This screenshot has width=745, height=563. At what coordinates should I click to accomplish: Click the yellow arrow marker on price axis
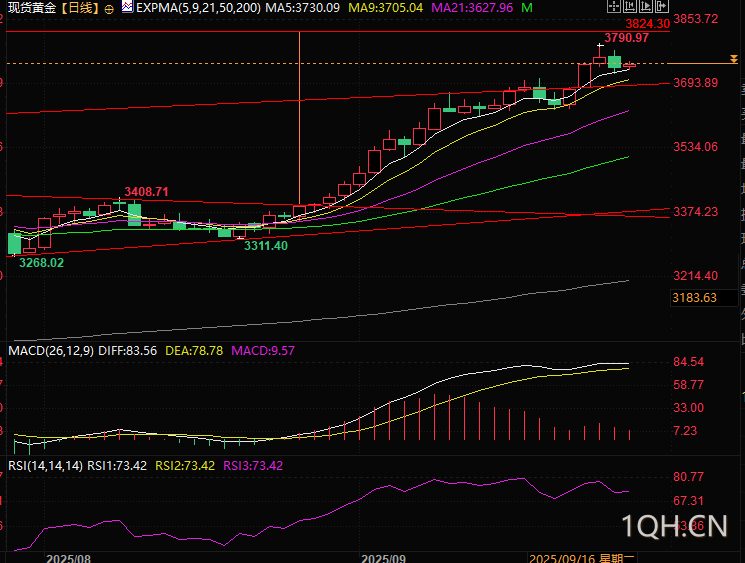click(x=734, y=62)
